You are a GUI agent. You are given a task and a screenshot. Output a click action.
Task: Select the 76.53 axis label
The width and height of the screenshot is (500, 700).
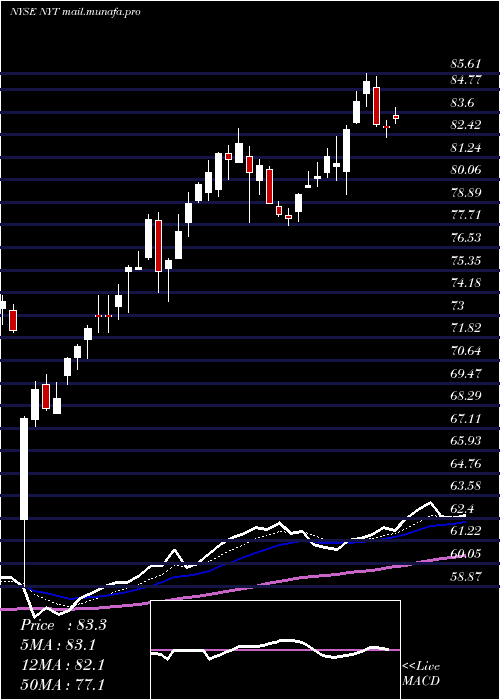(466, 238)
